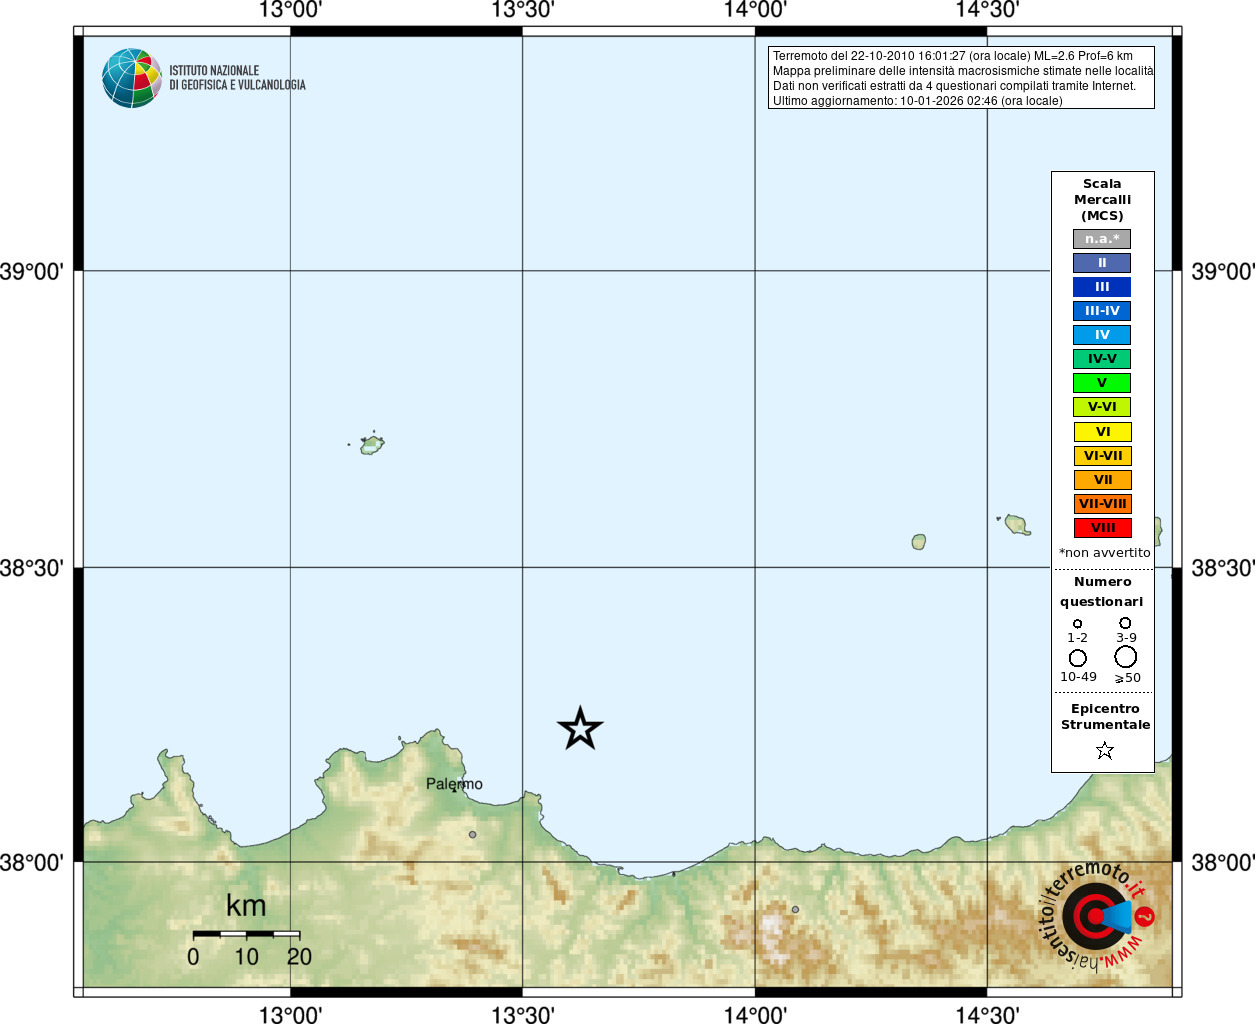Click the epicenter star on the map
Screen dimensions: 1255x1024
click(x=580, y=729)
